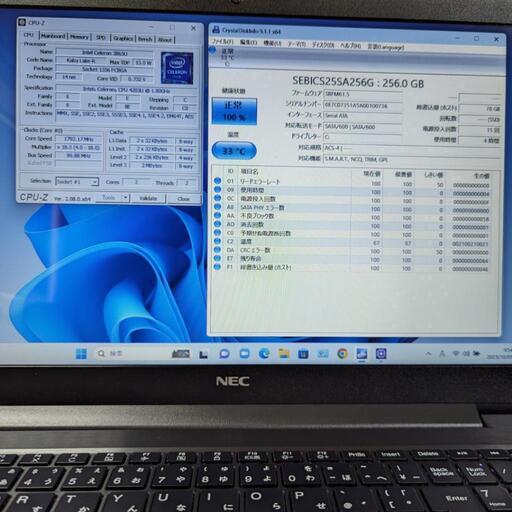Launch Microsoft Edge from the taskbar

click(x=264, y=354)
